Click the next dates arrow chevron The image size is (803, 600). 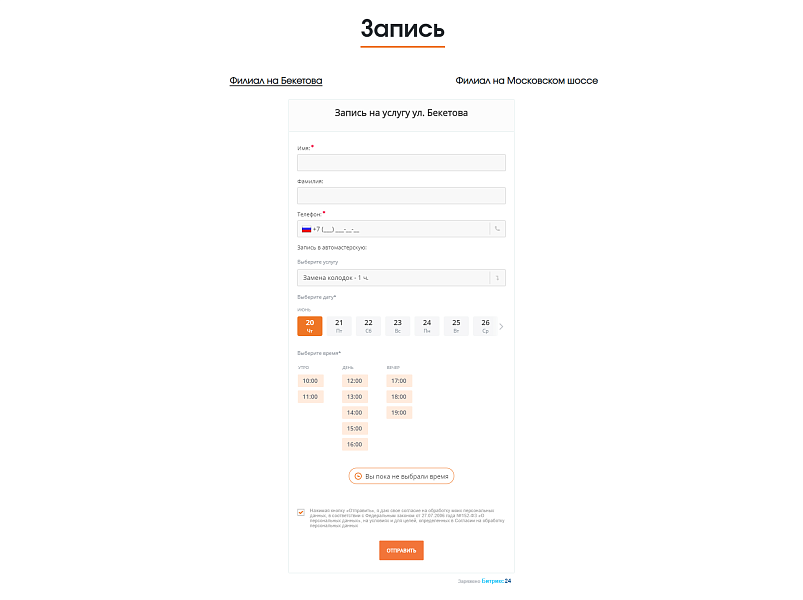pos(501,326)
